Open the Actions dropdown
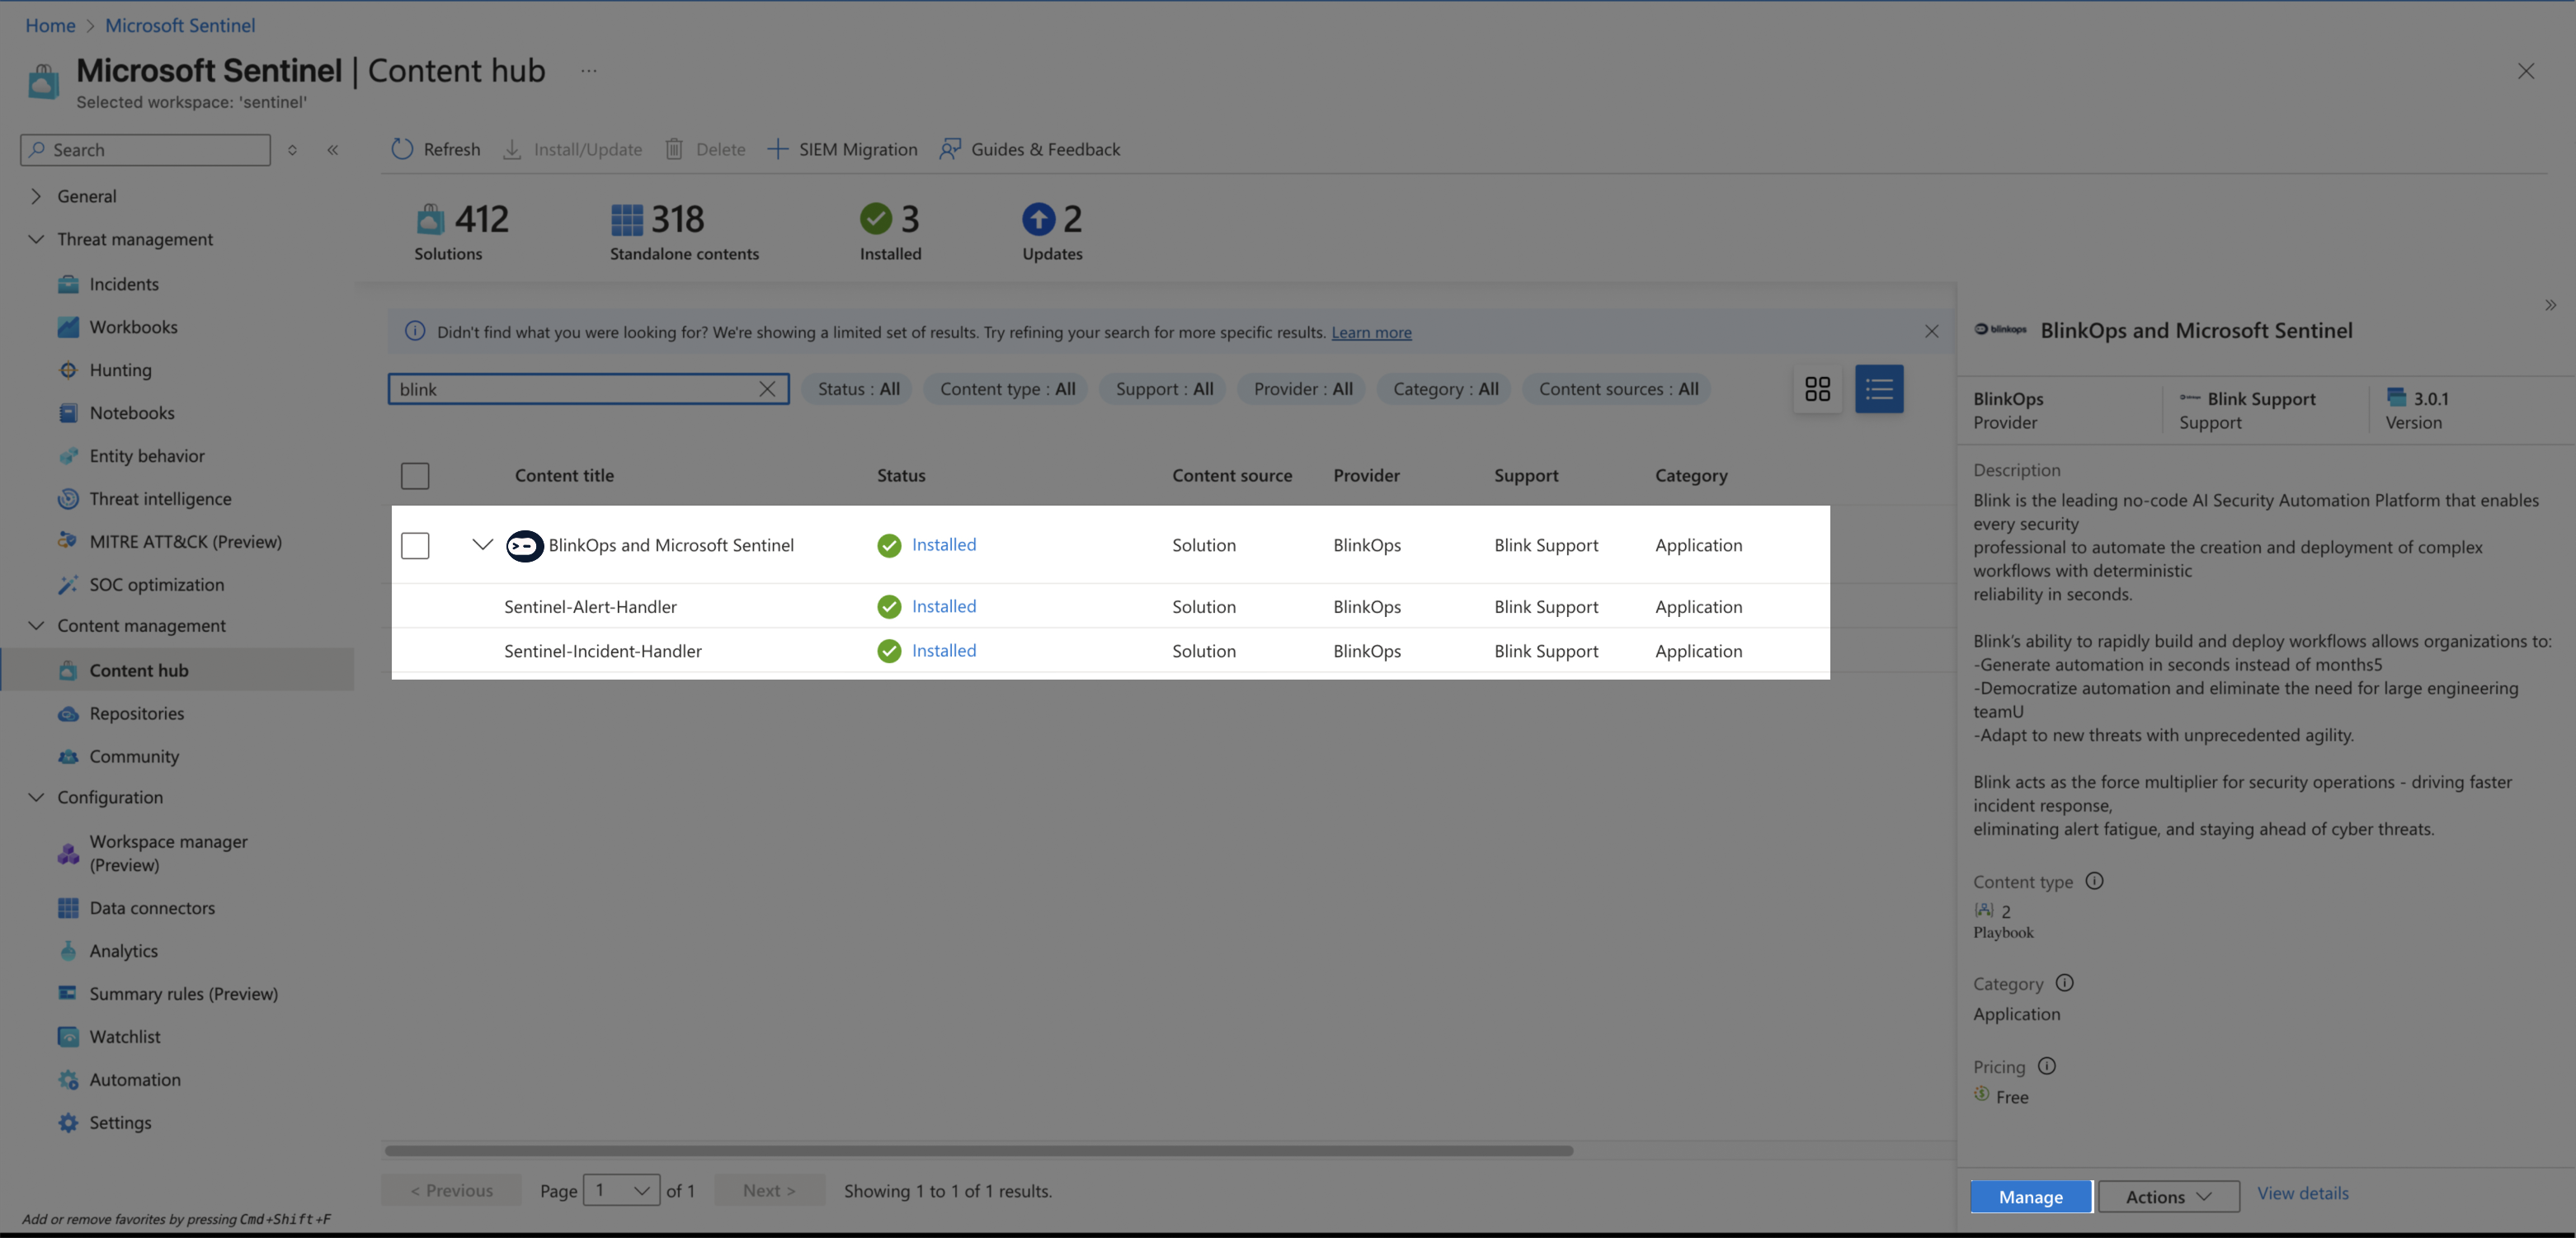This screenshot has height=1238, width=2576. (x=2168, y=1197)
